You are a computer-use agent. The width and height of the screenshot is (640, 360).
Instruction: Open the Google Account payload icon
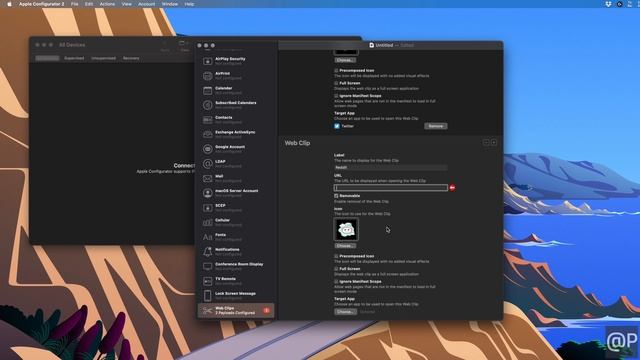207,149
